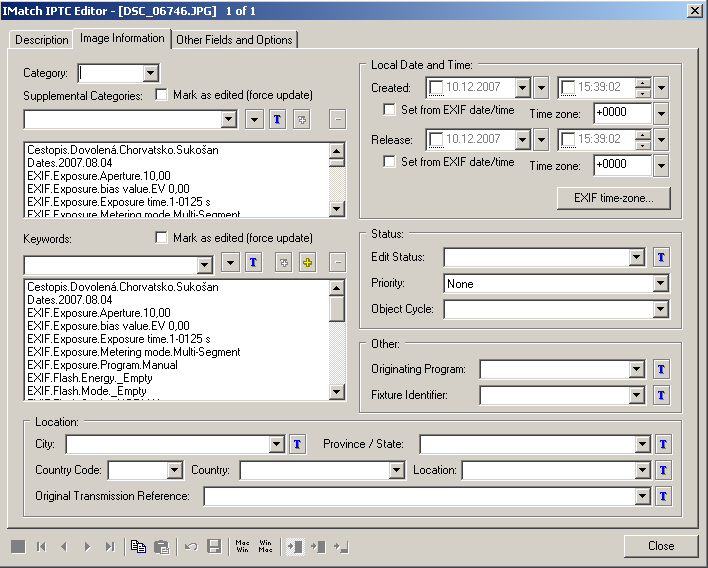Click gray add icon in Keywords row
This screenshot has width=708, height=568.
tap(284, 262)
